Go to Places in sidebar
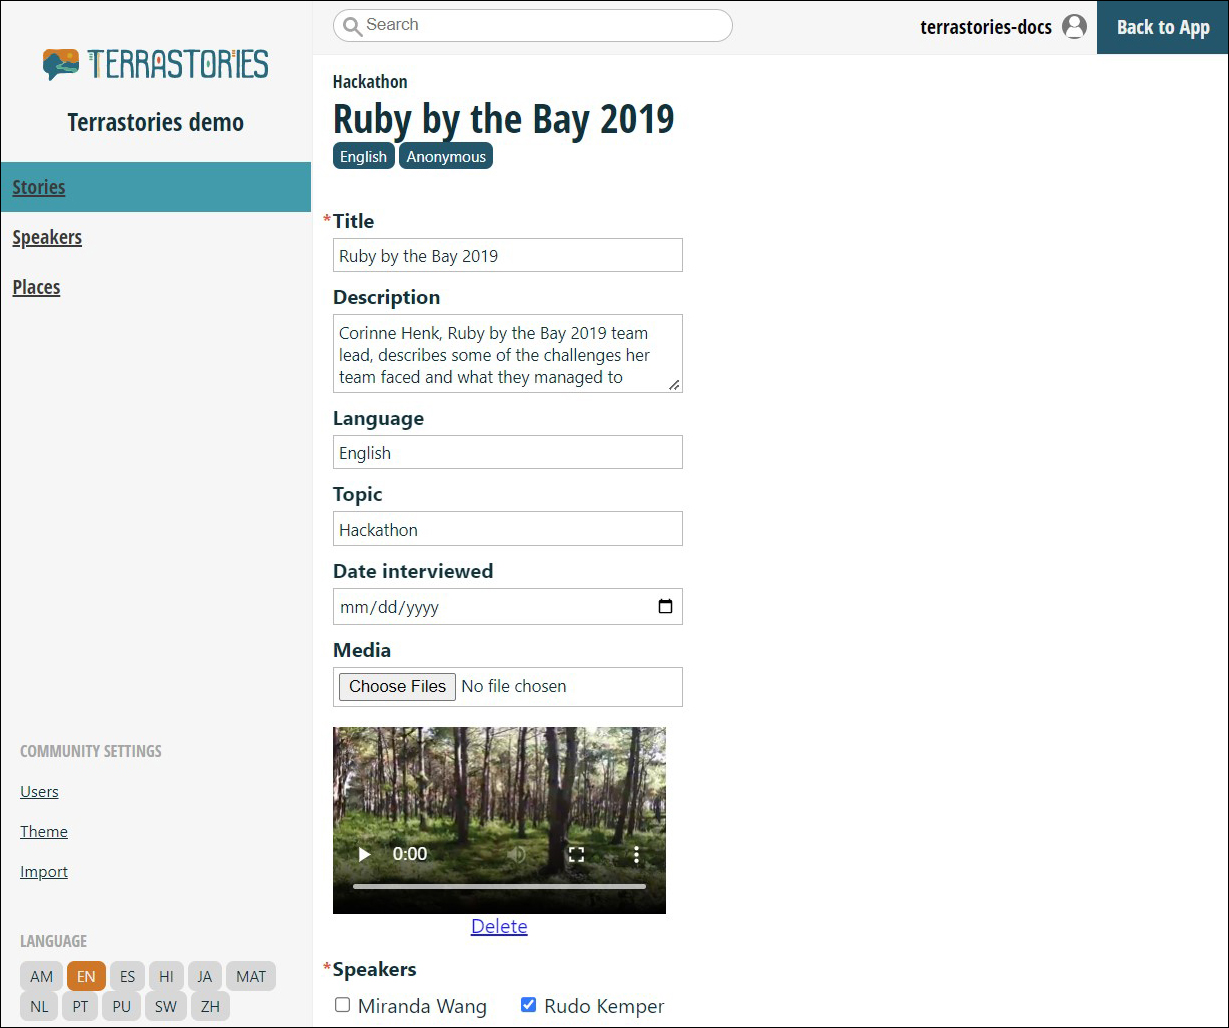Viewport: 1229px width, 1028px height. tap(36, 287)
